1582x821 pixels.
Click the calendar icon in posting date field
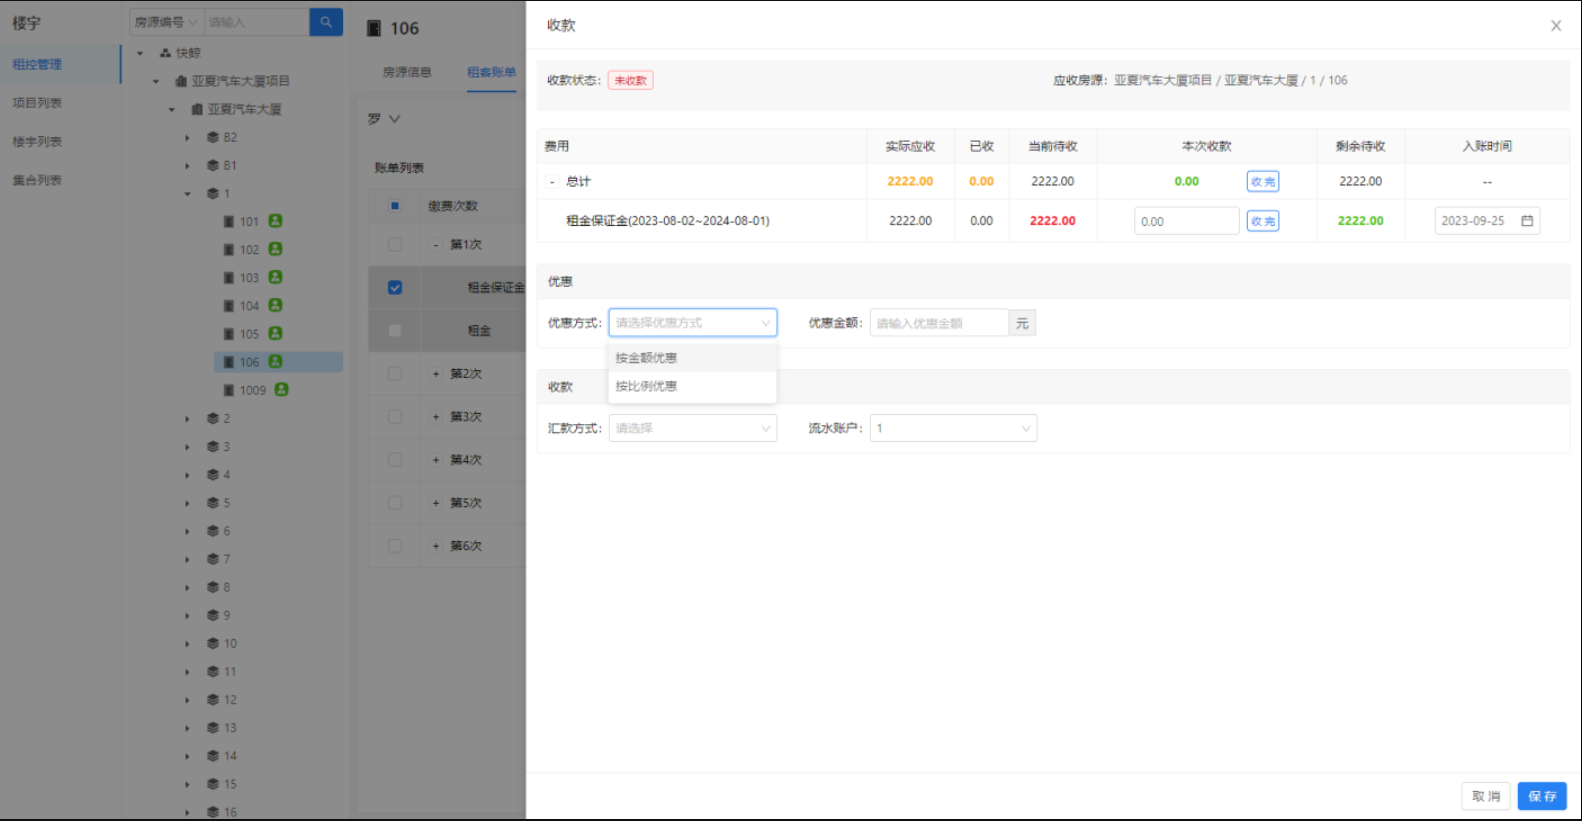point(1527,221)
